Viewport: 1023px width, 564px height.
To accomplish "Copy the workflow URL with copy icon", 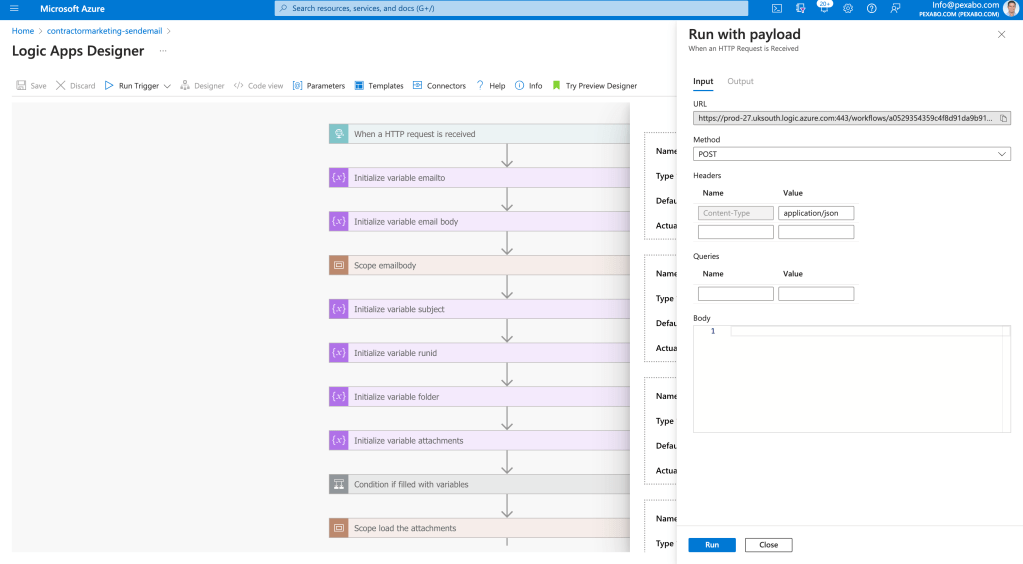I will point(1003,118).
